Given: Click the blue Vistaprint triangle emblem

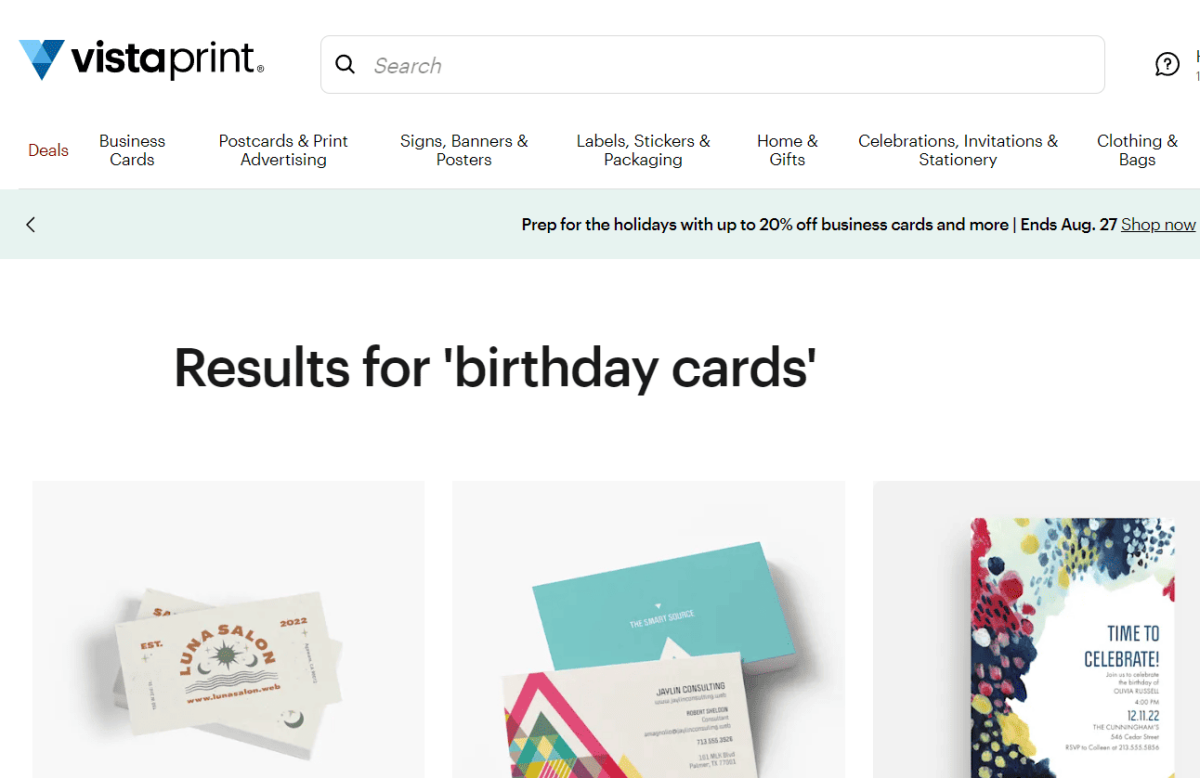Looking at the screenshot, I should point(42,60).
